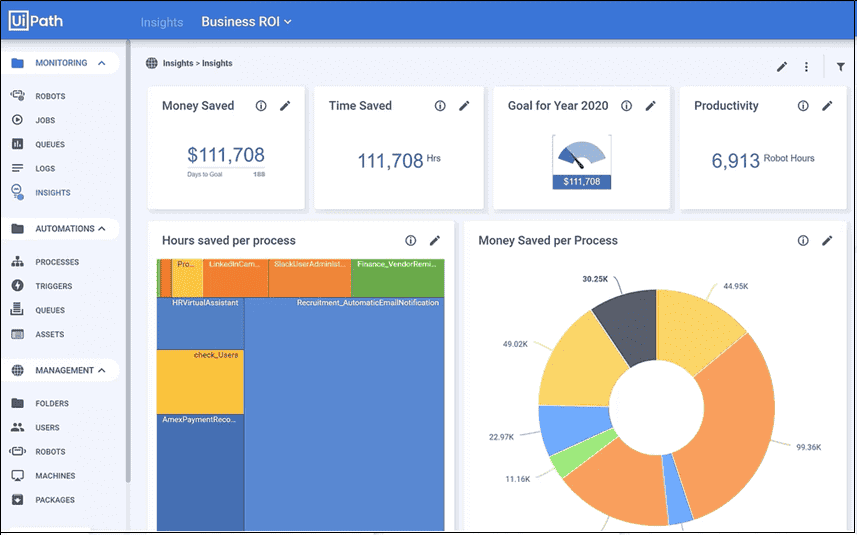Edit the Productivity card
The width and height of the screenshot is (857, 535).
pos(827,105)
